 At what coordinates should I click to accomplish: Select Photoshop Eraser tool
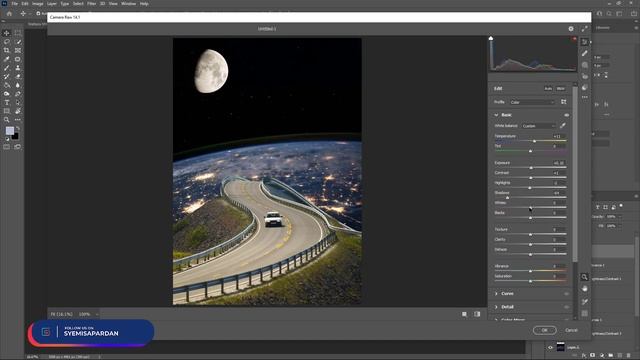pos(18,76)
